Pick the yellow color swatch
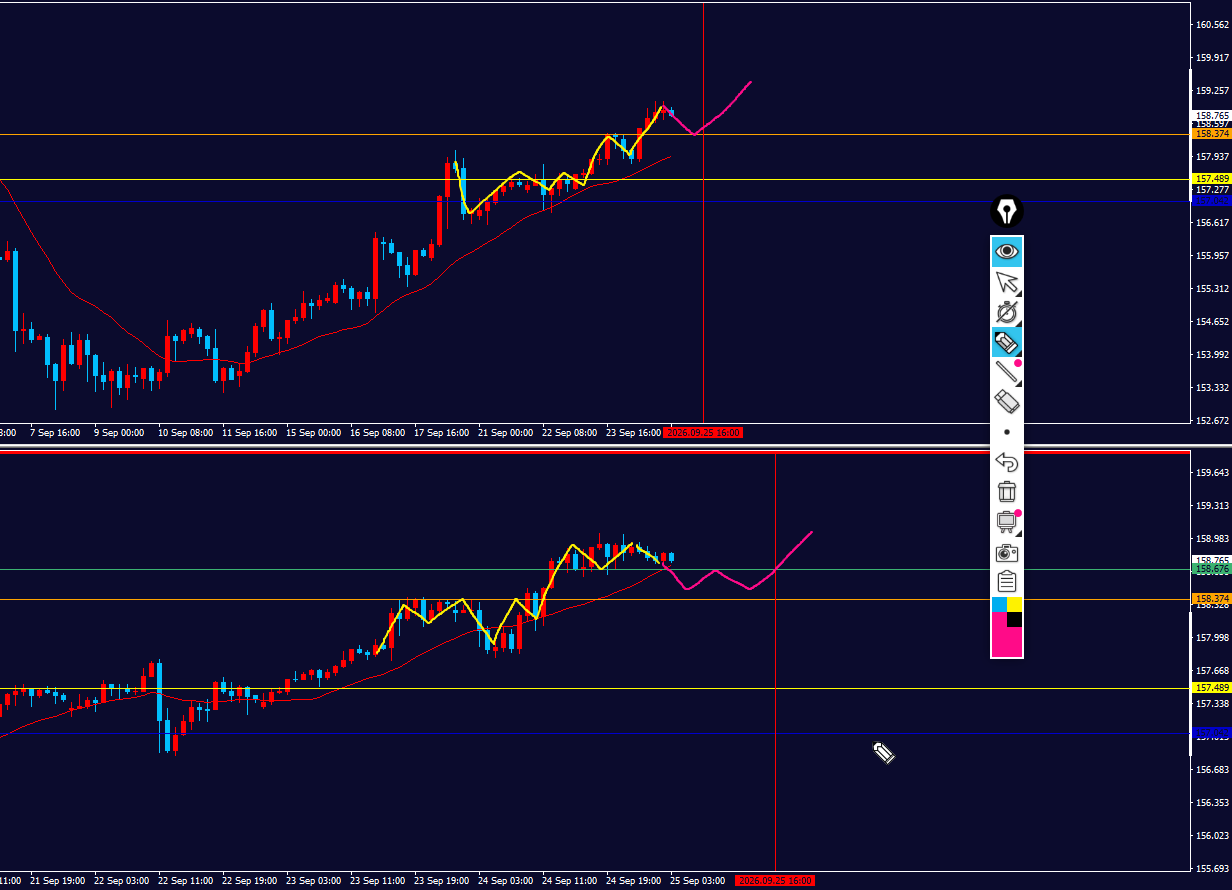Image resolution: width=1232 pixels, height=890 pixels. [x=1015, y=604]
